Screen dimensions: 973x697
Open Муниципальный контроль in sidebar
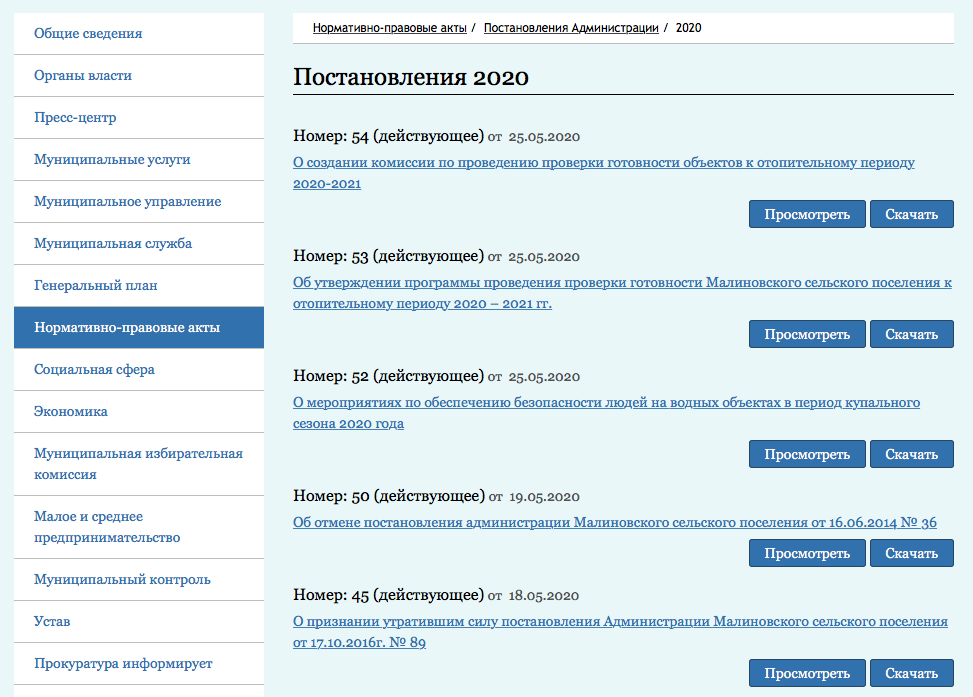click(x=139, y=580)
